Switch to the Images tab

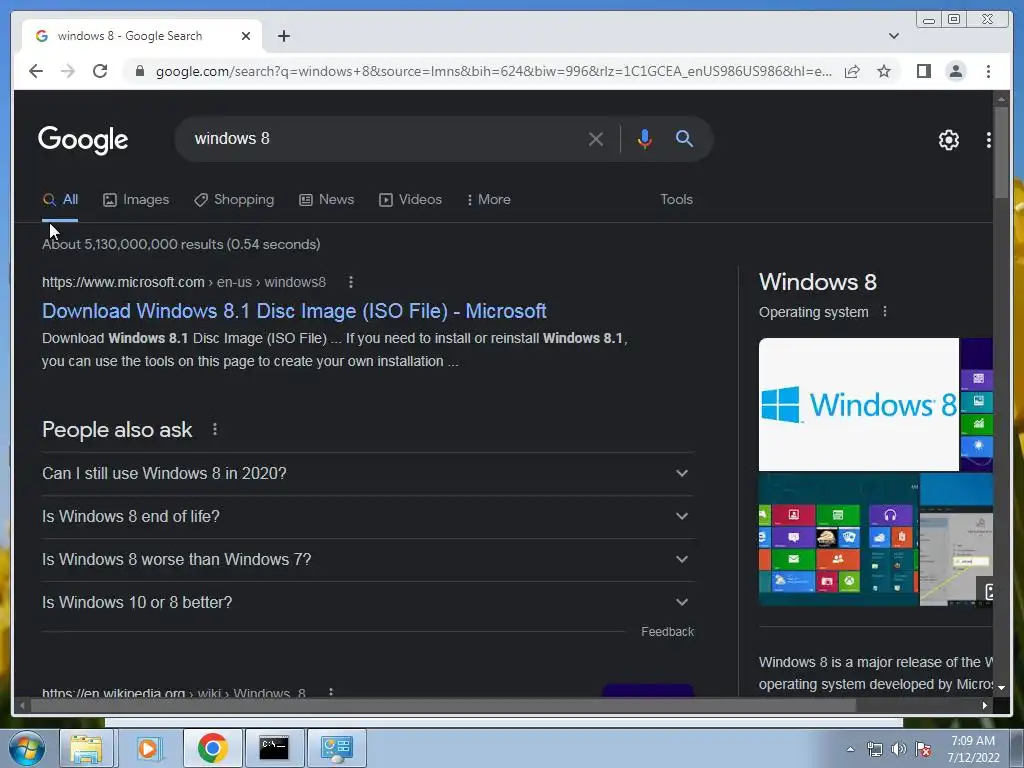[136, 200]
